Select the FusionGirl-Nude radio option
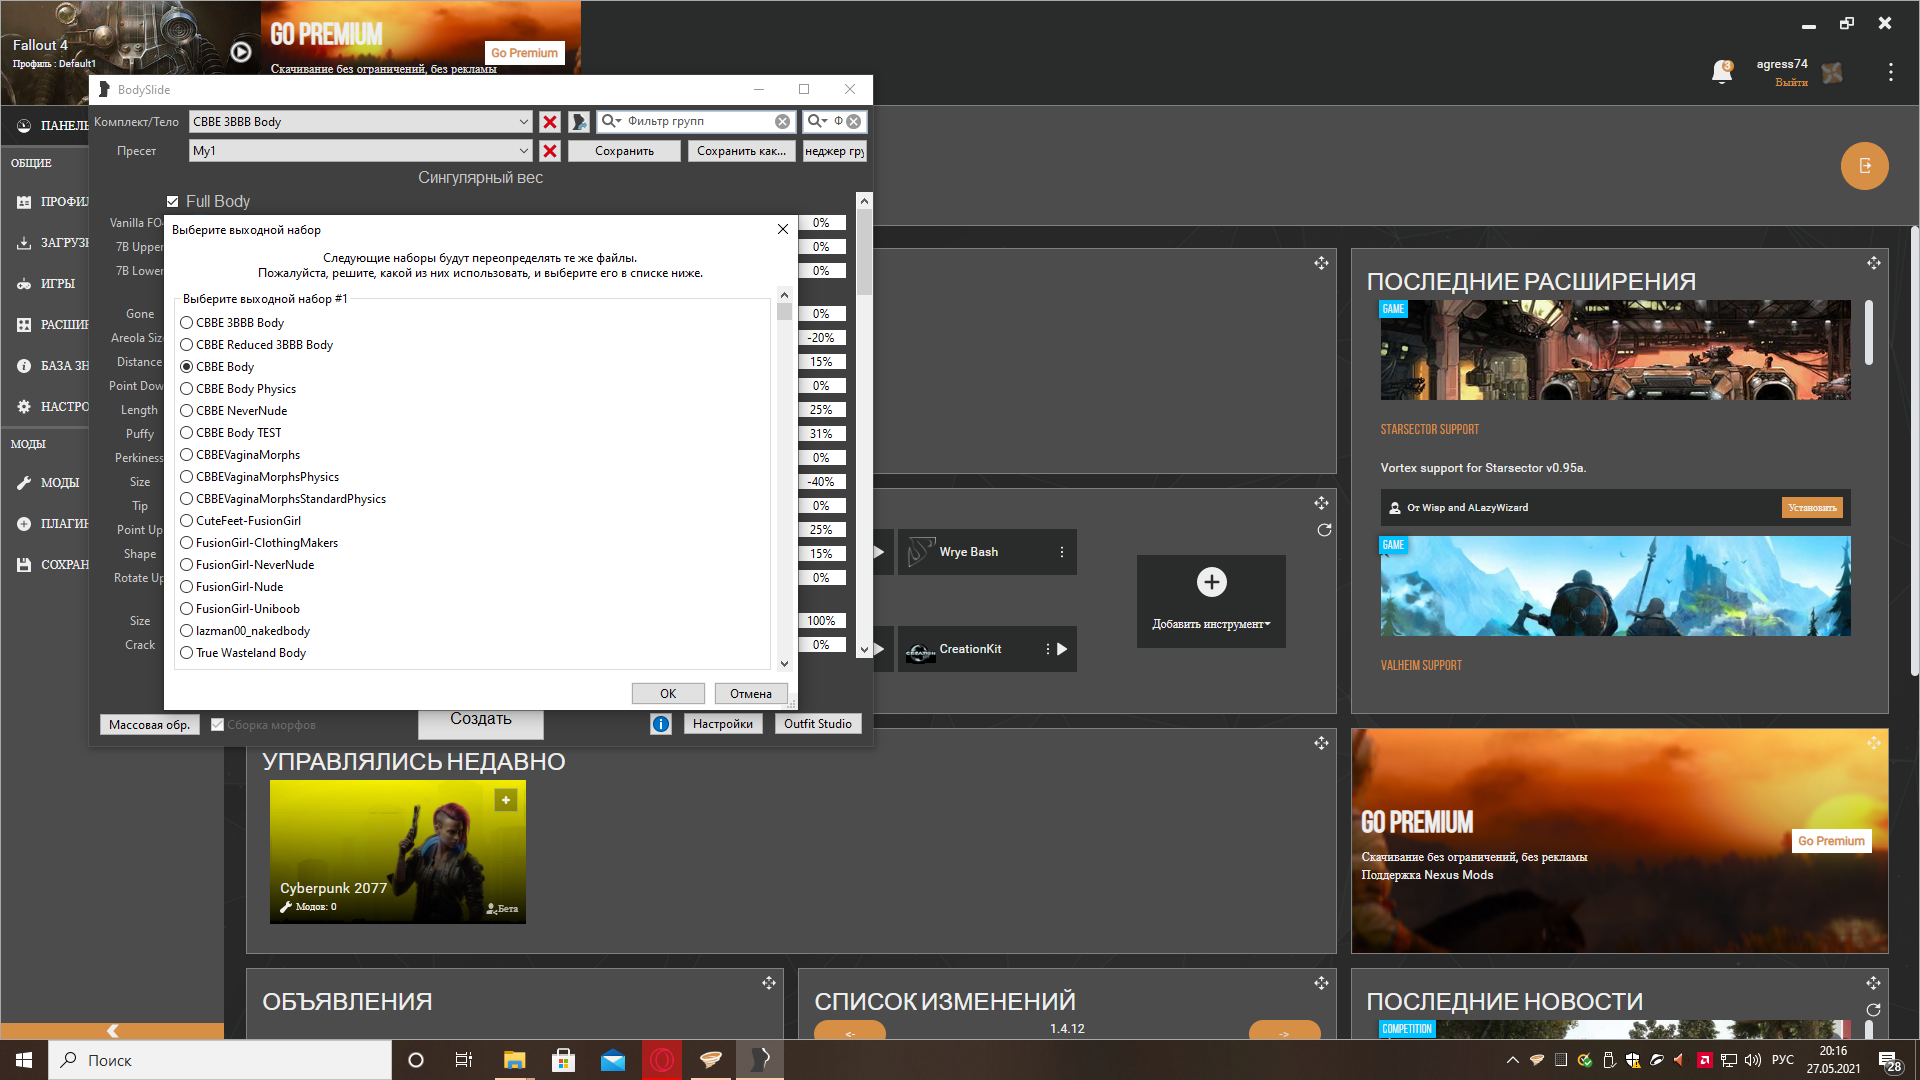 point(187,587)
